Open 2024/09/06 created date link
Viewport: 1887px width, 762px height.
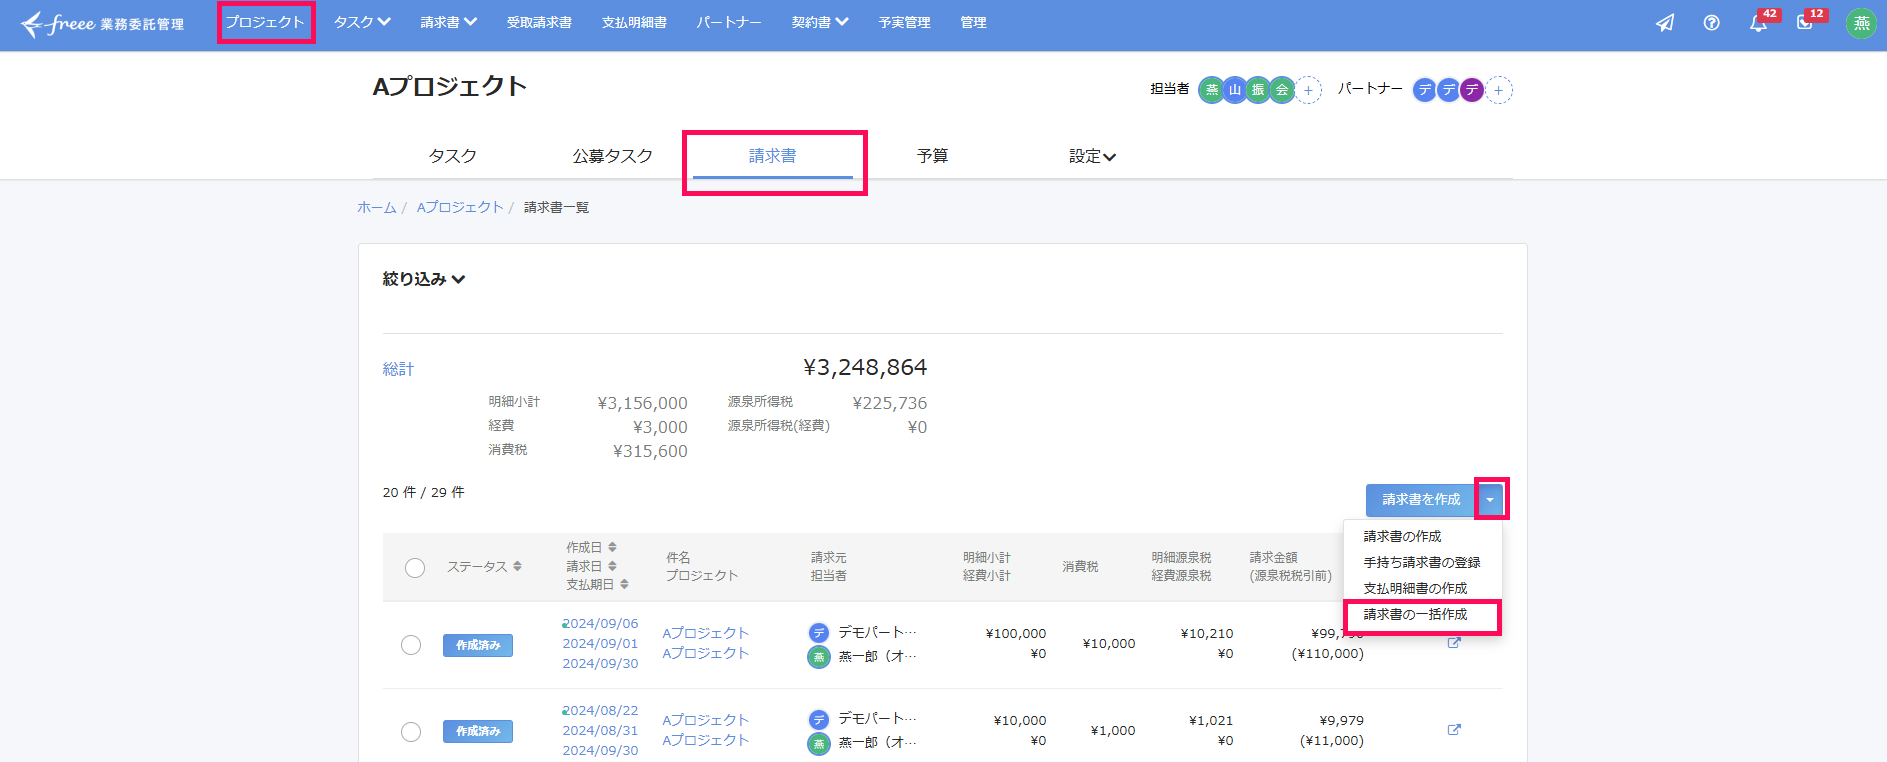click(x=600, y=624)
